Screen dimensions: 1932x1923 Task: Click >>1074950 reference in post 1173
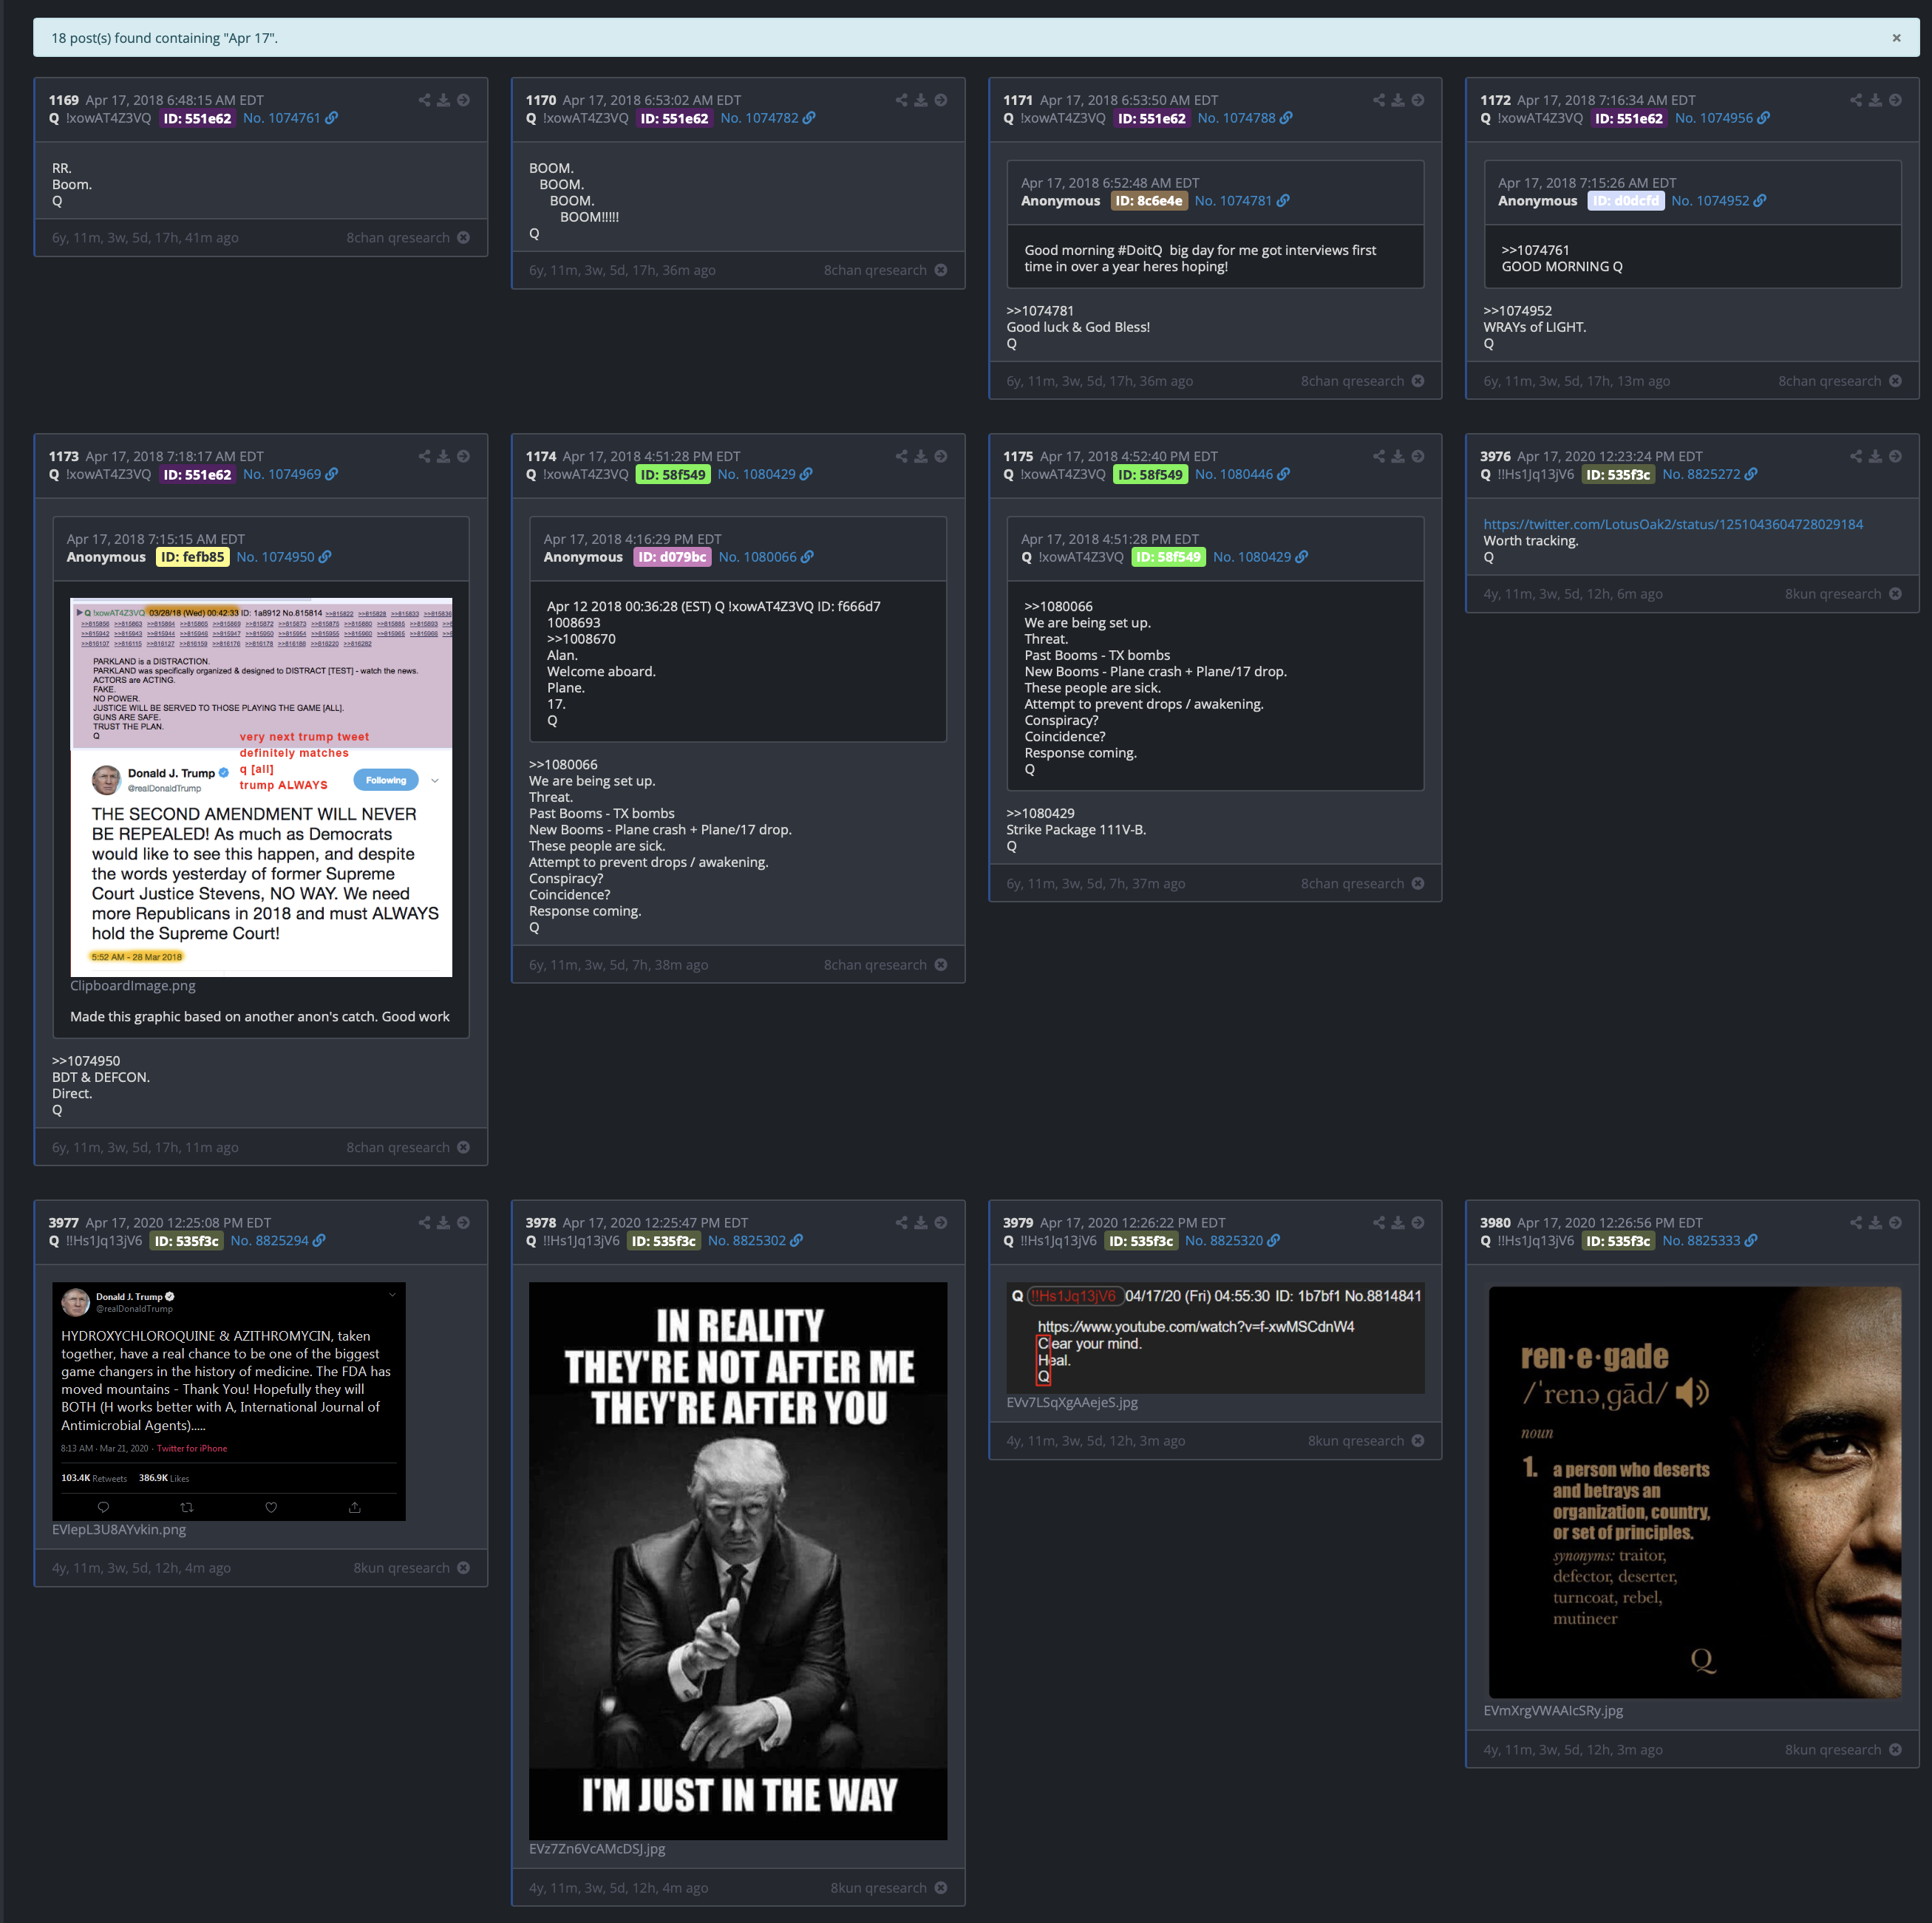coord(86,1061)
